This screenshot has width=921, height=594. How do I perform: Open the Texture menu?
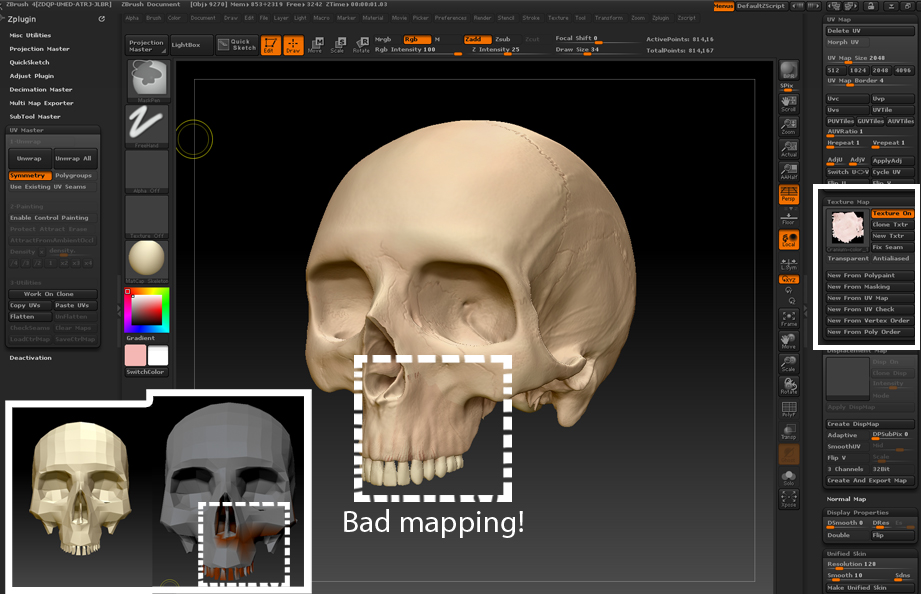(x=558, y=18)
